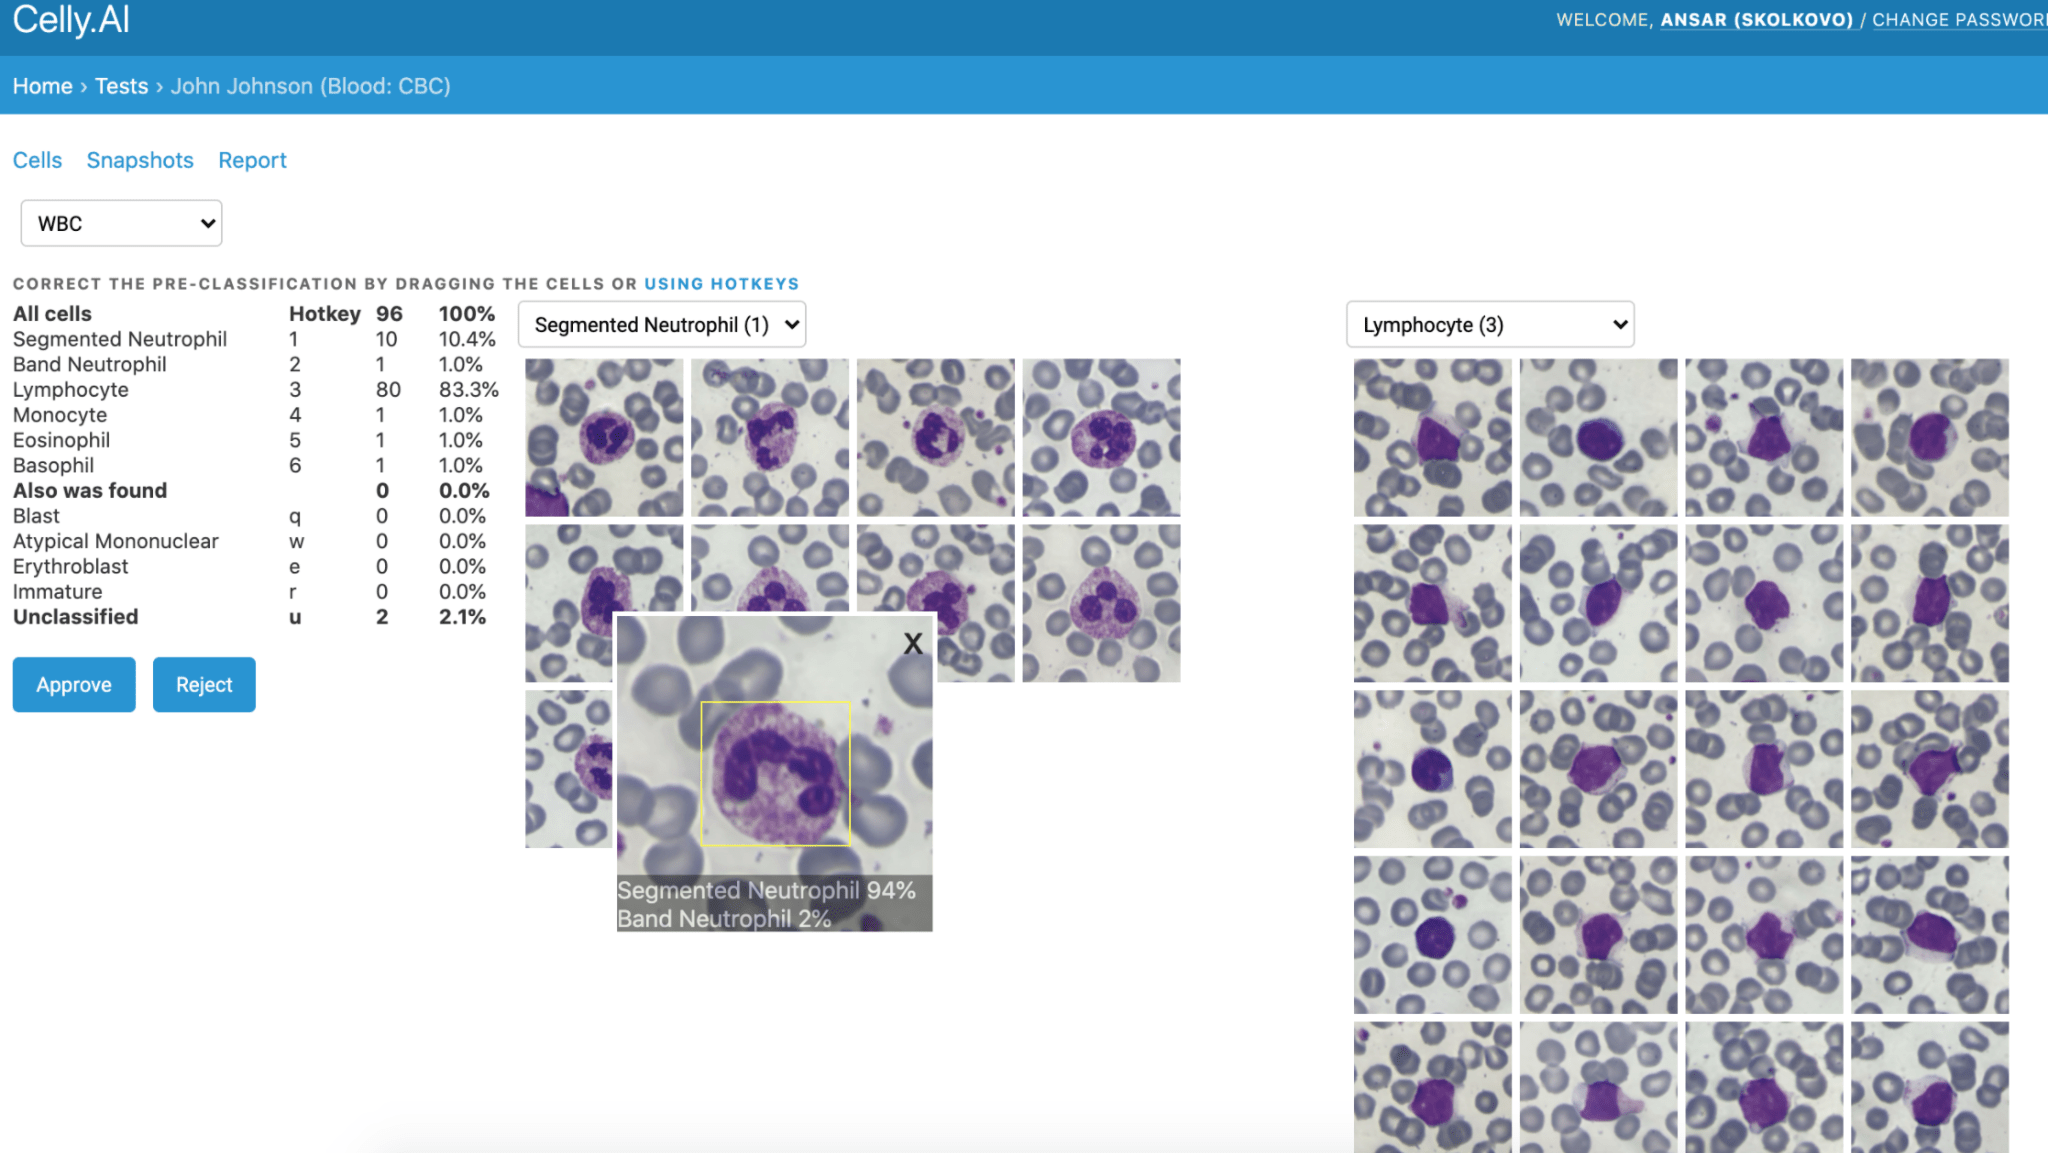Select first segmented neutrophil cell thumbnail
This screenshot has width=2048, height=1153.
[x=604, y=437]
